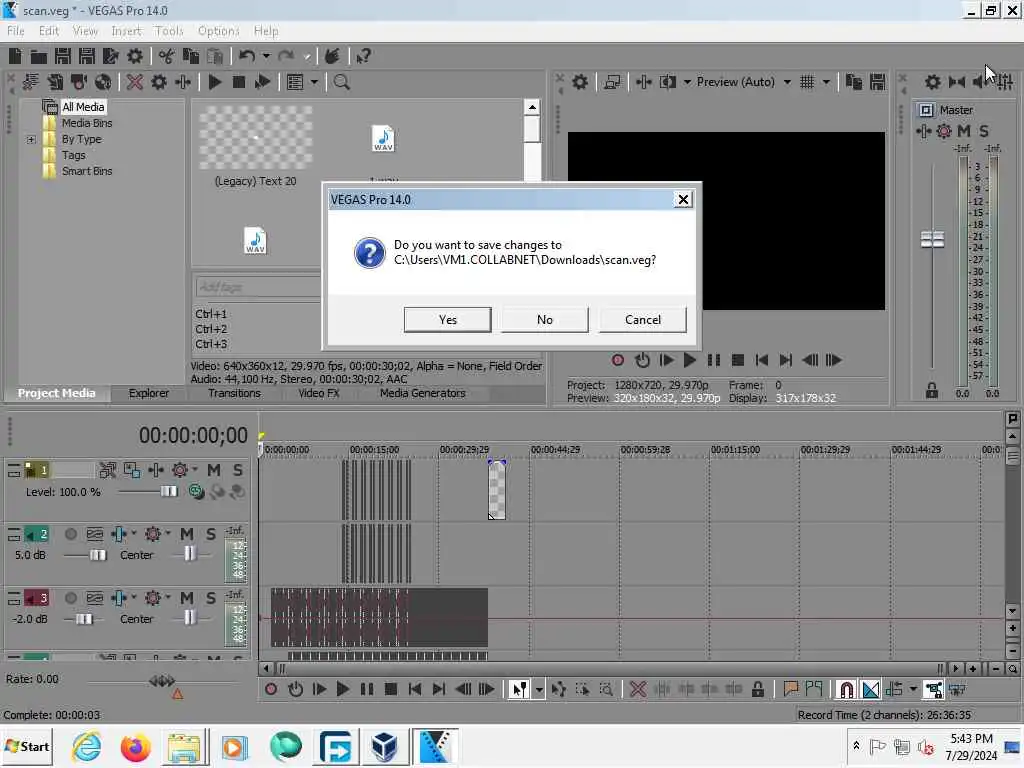Viewport: 1024px width, 768px height.
Task: Close the VEGAS Pro 14.0 dialog
Action: [683, 199]
